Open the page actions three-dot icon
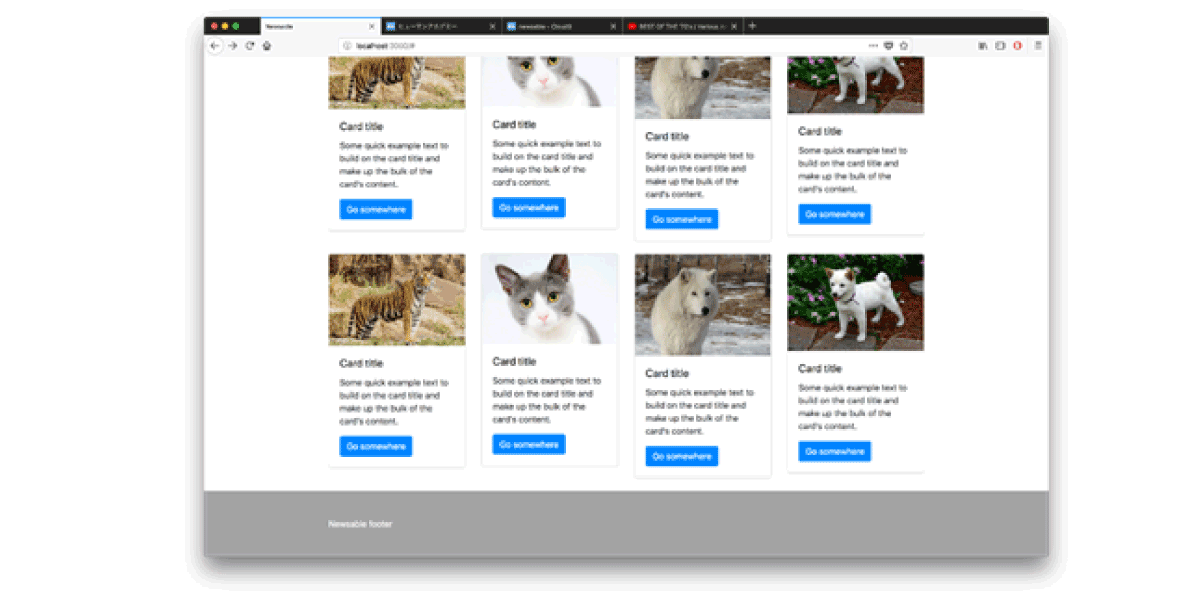 click(x=873, y=46)
